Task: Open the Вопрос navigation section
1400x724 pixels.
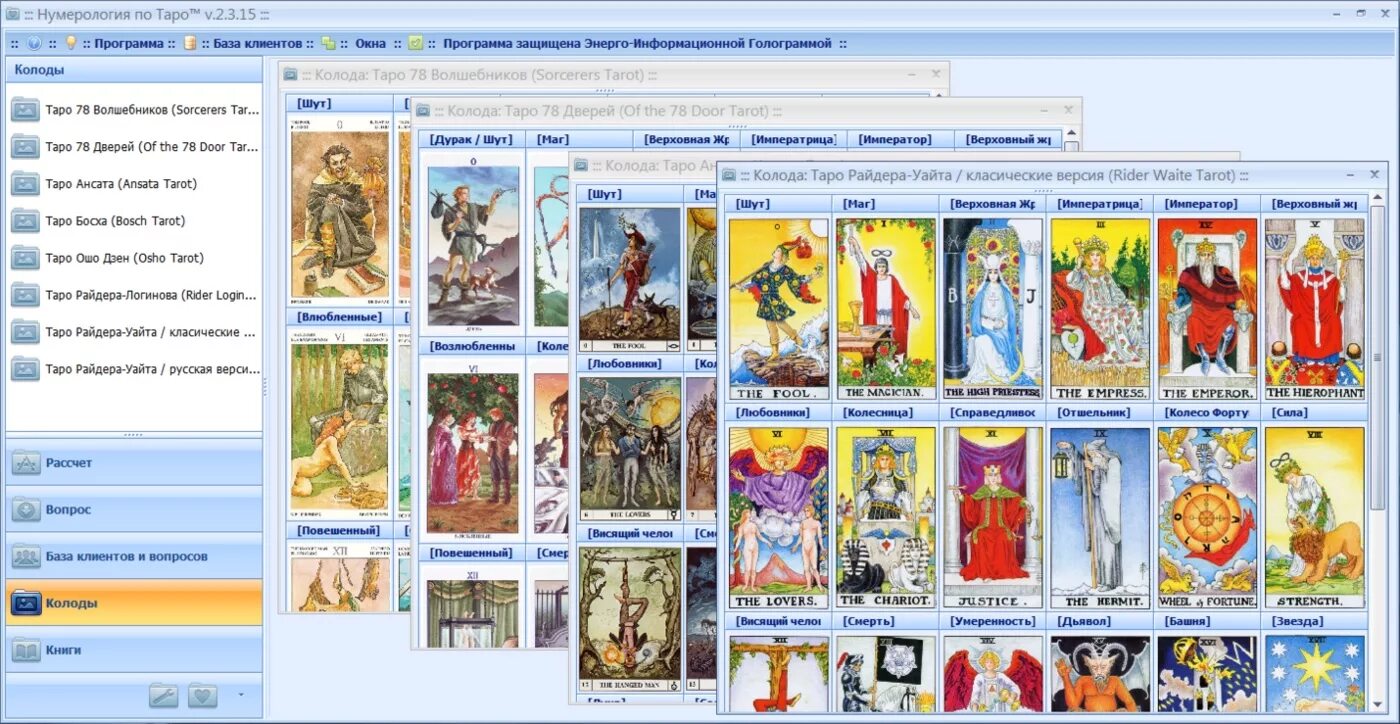Action: [x=134, y=509]
